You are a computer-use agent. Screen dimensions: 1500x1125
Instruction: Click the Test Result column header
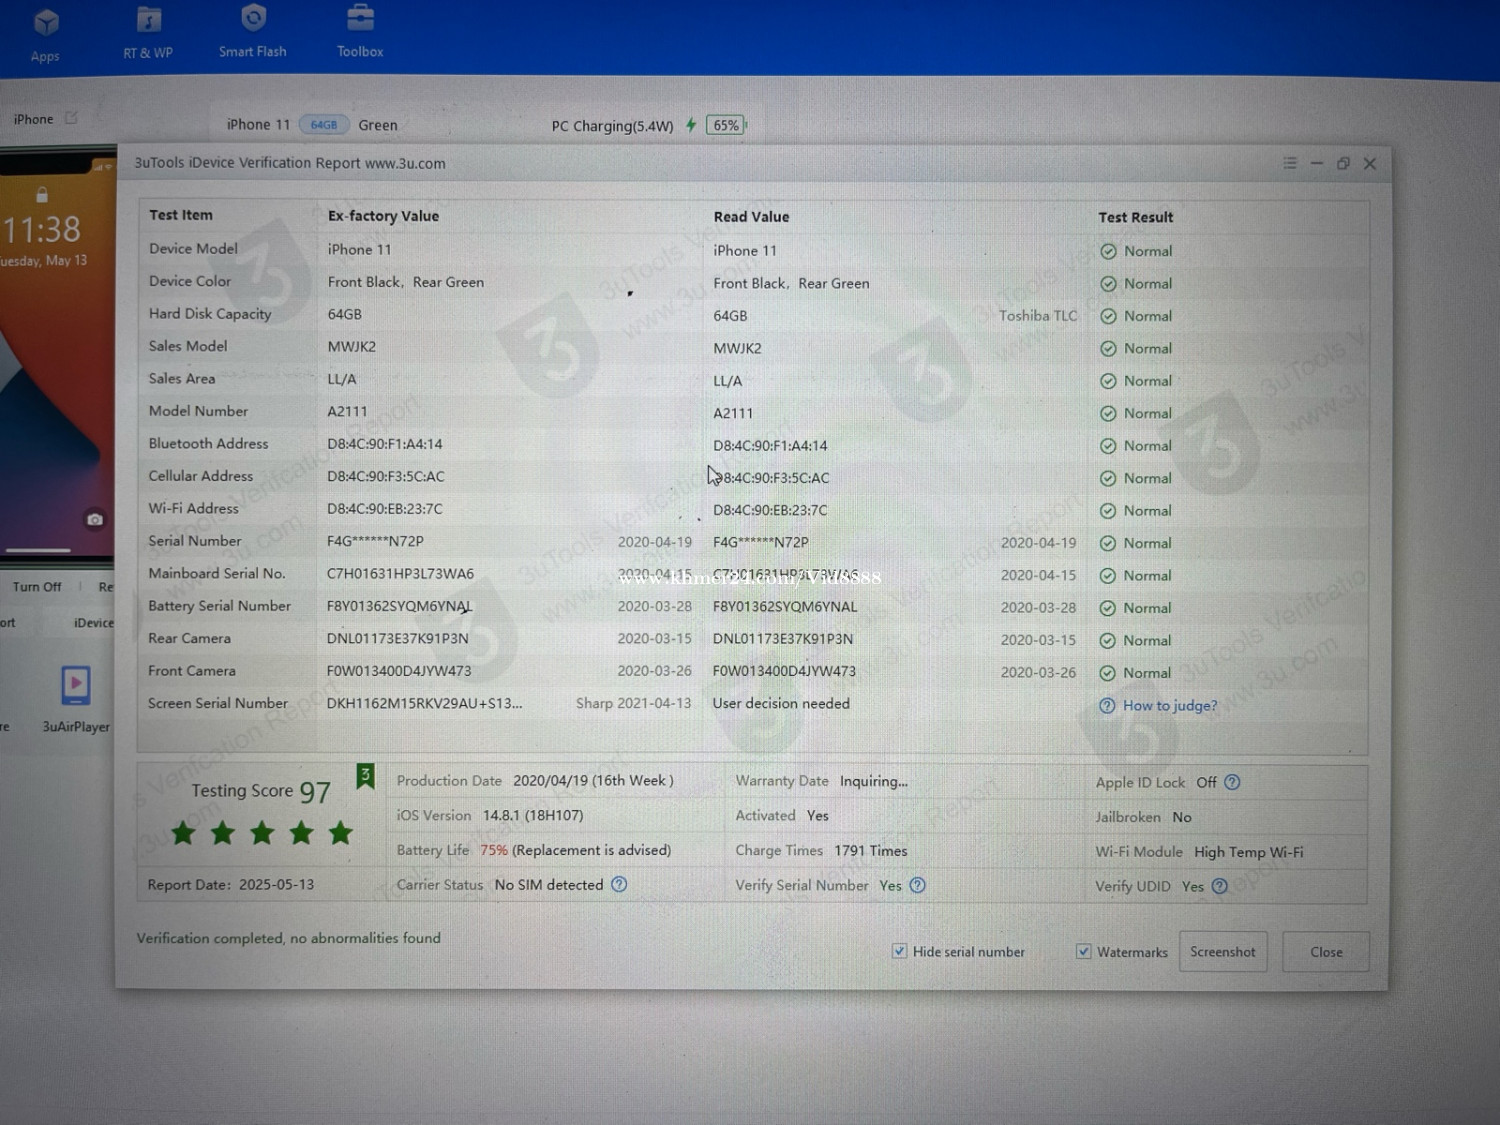(x=1135, y=217)
